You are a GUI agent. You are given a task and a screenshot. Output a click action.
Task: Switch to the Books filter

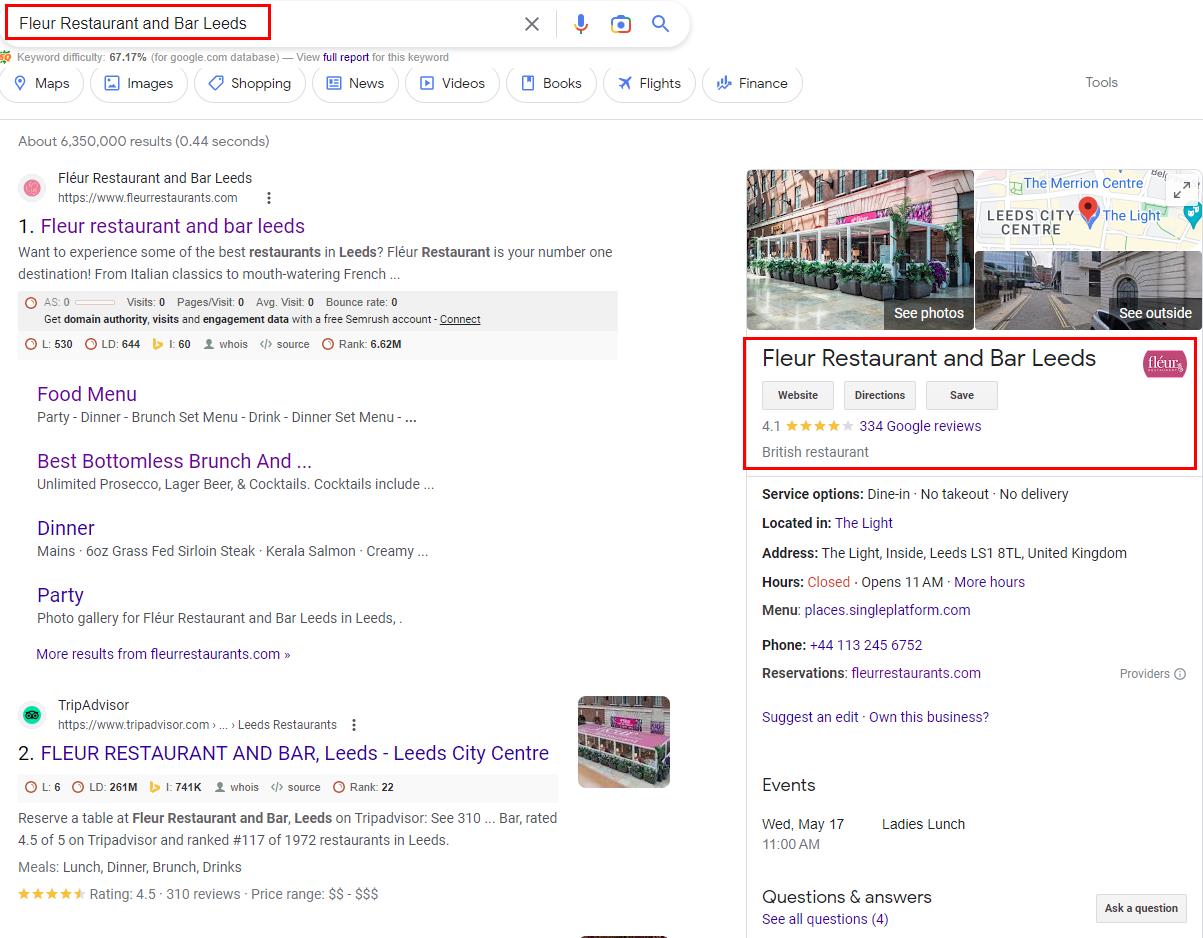551,83
